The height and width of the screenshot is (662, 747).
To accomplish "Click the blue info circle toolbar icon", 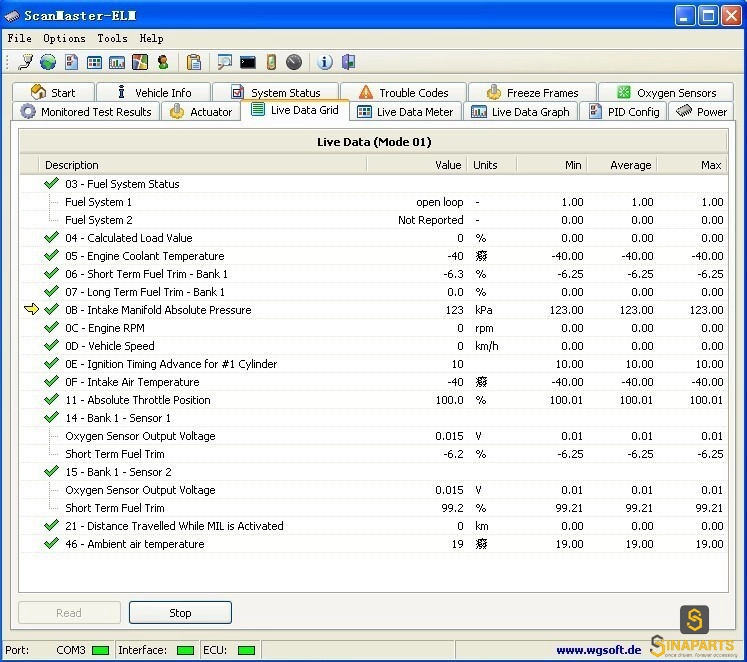I will (x=325, y=62).
